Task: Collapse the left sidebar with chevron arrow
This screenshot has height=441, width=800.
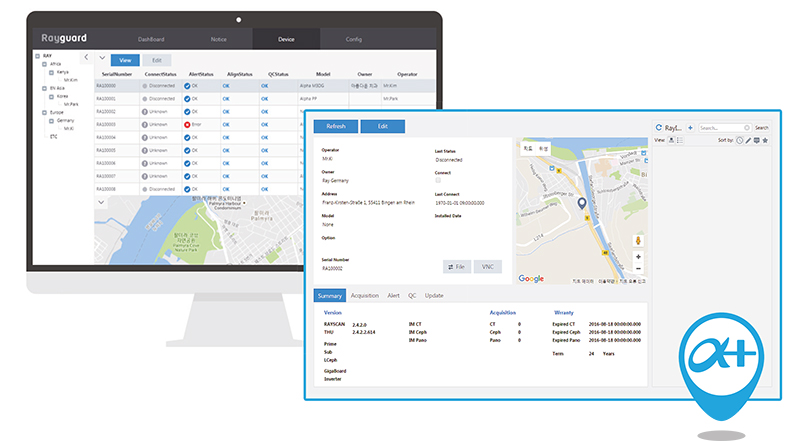Action: [x=85, y=58]
